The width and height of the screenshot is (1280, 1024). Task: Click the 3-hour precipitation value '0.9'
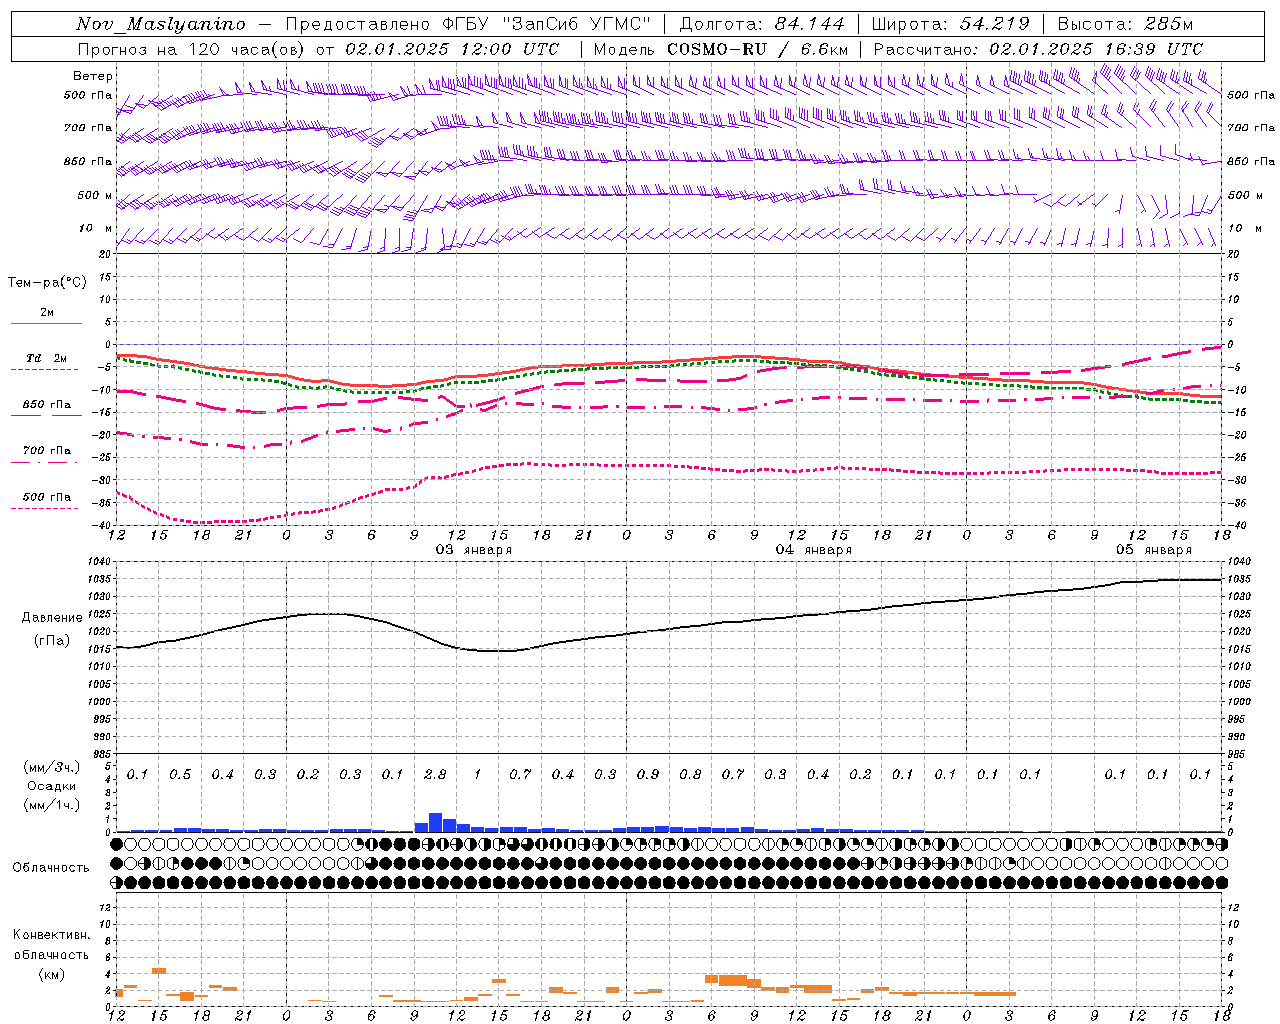click(x=648, y=774)
